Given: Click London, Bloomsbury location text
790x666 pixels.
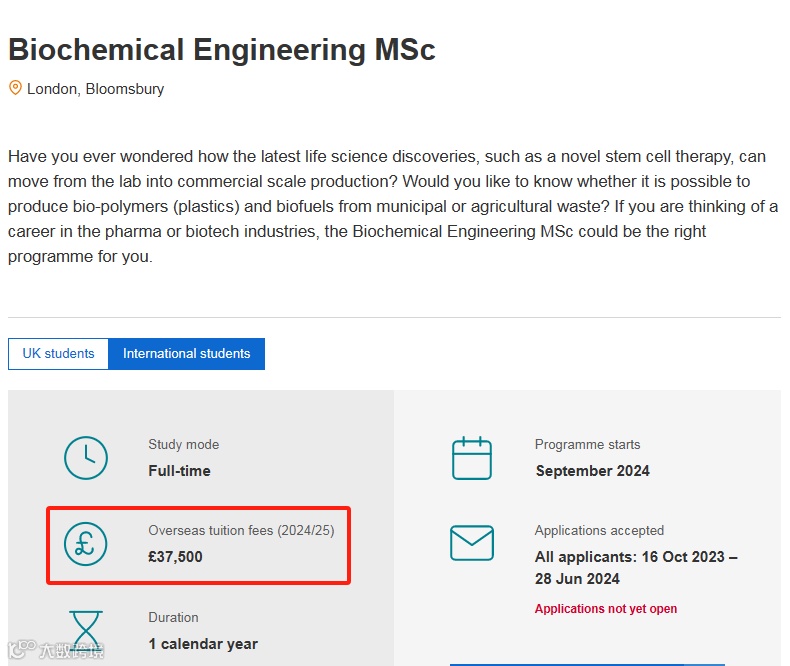Looking at the screenshot, I should coord(95,89).
